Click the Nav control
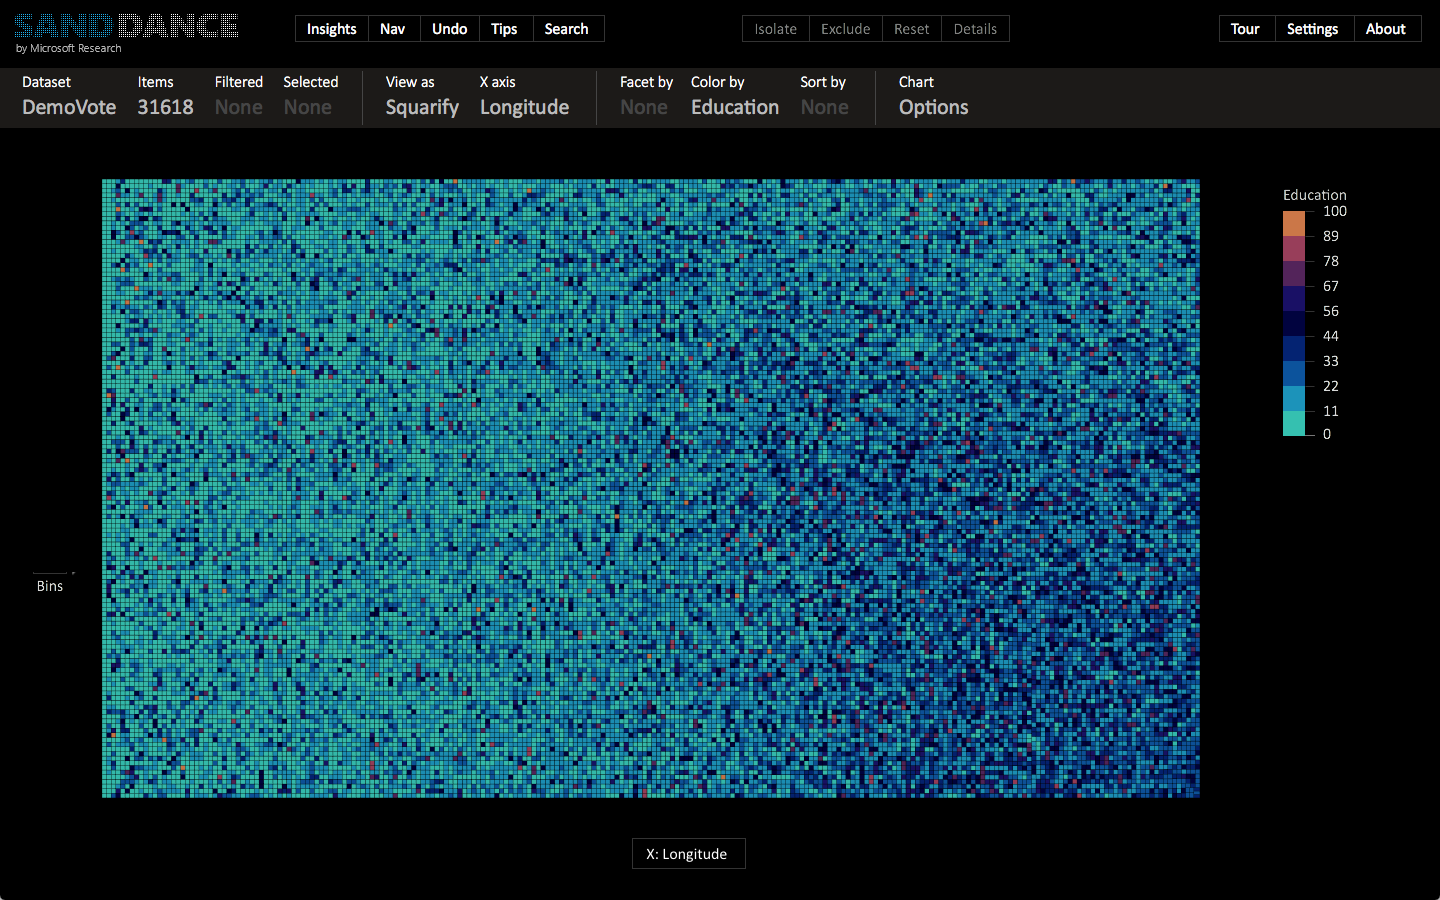 (x=393, y=28)
